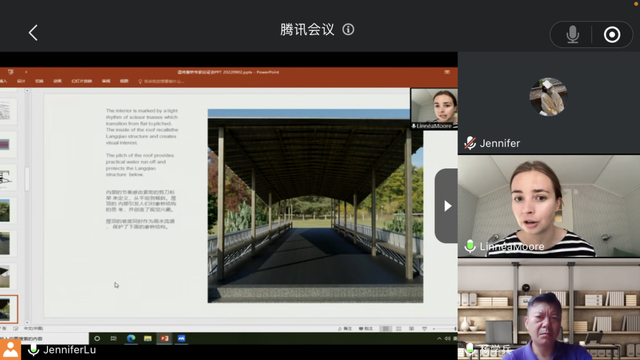Expand the shared screen with the arrow handle
The image size is (640, 360).
tap(447, 206)
